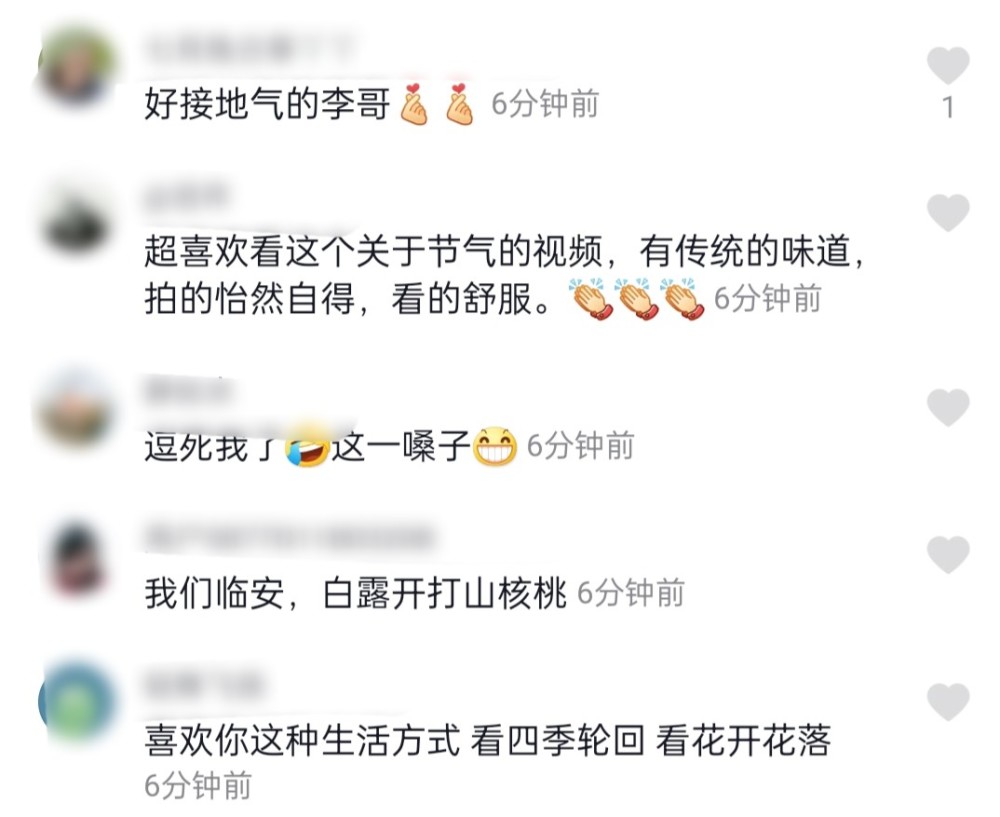Tap the crying-laughing emoji in third comment
Screen dimensions: 1000x817
tap(307, 446)
